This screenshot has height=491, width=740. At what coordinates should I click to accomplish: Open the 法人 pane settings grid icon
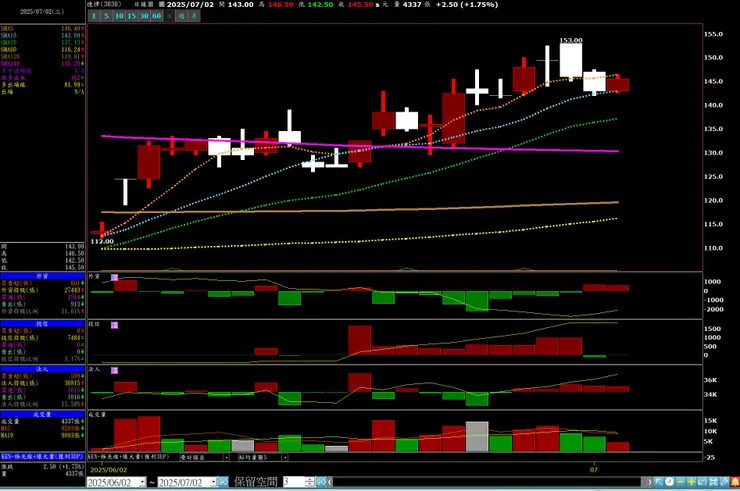114,371
